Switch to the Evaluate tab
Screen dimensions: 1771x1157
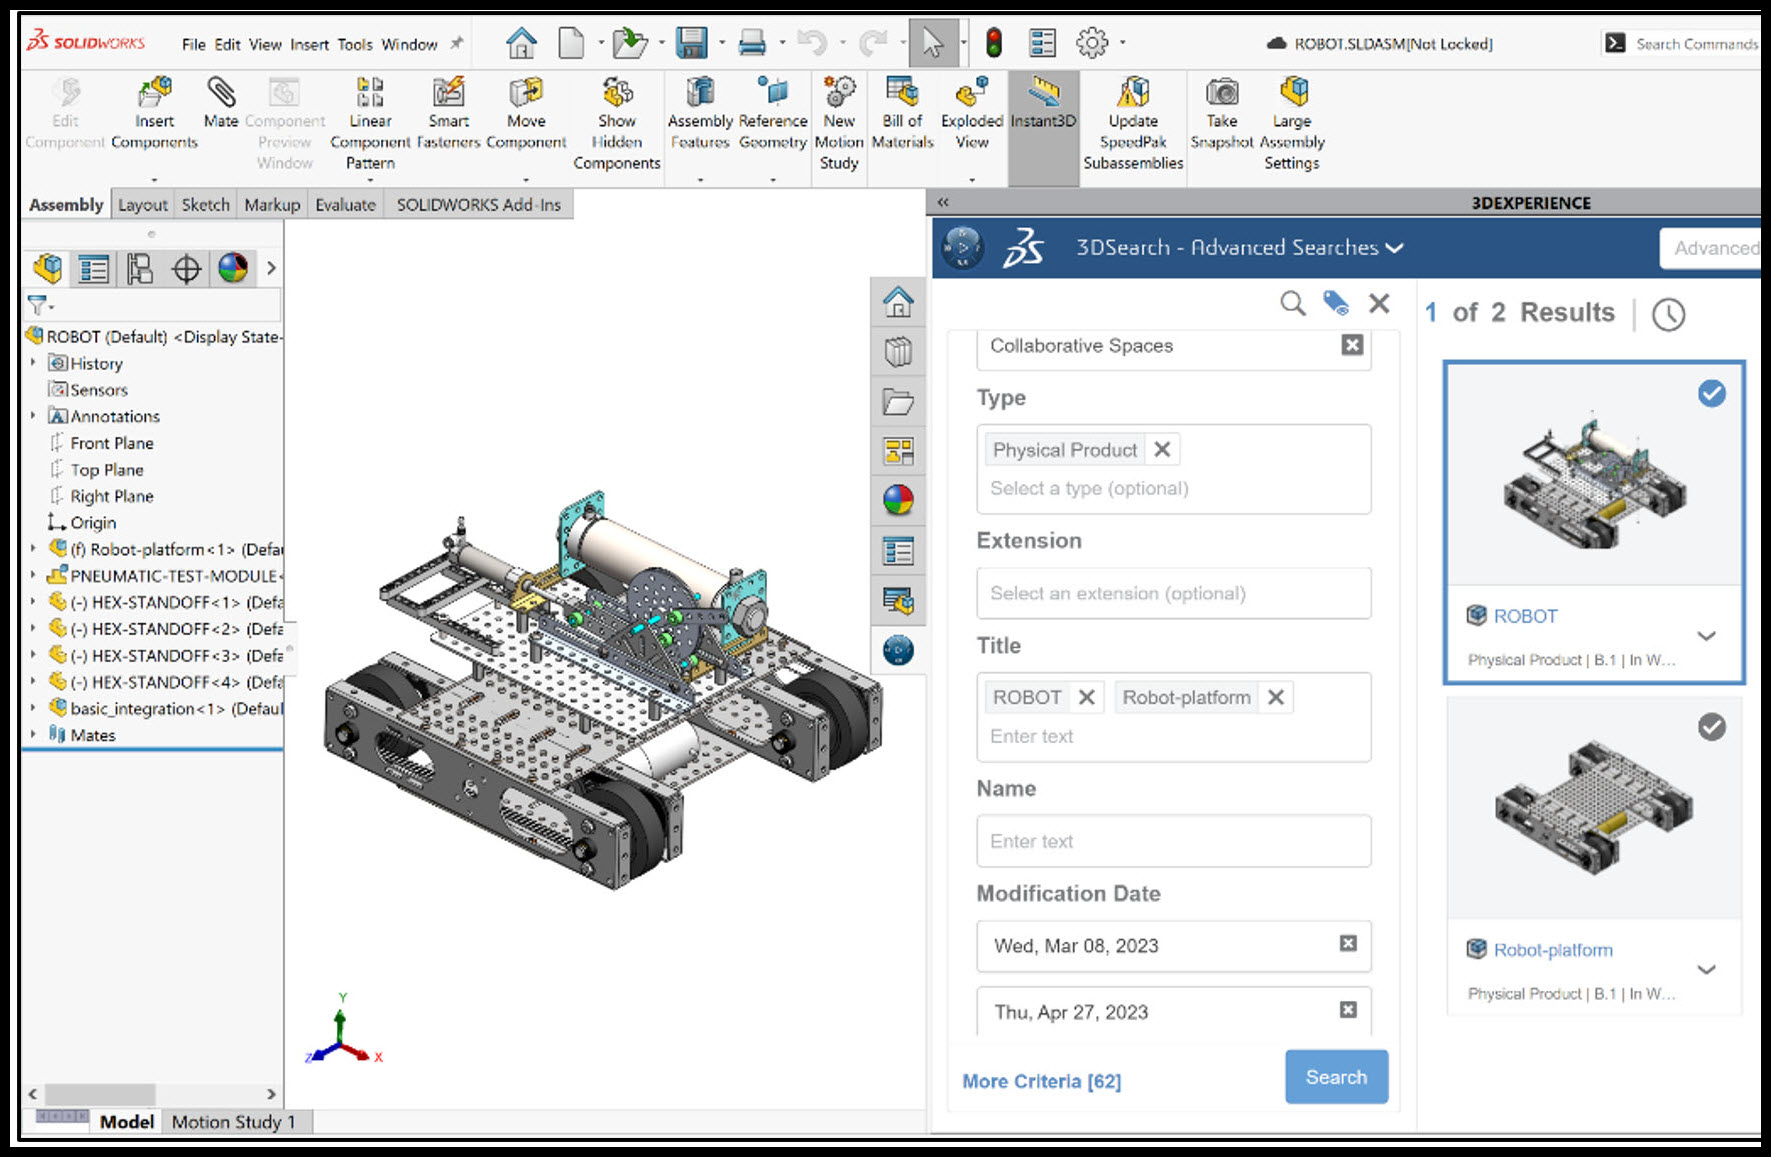tap(345, 204)
